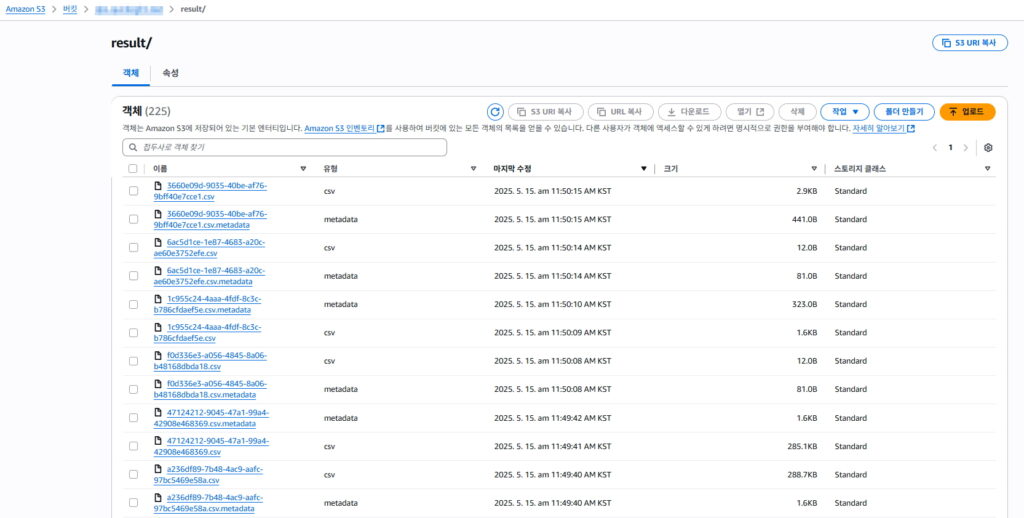Open object 3660e09d…9bff40e7cce1.csv
This screenshot has width=1024, height=518.
(x=210, y=191)
